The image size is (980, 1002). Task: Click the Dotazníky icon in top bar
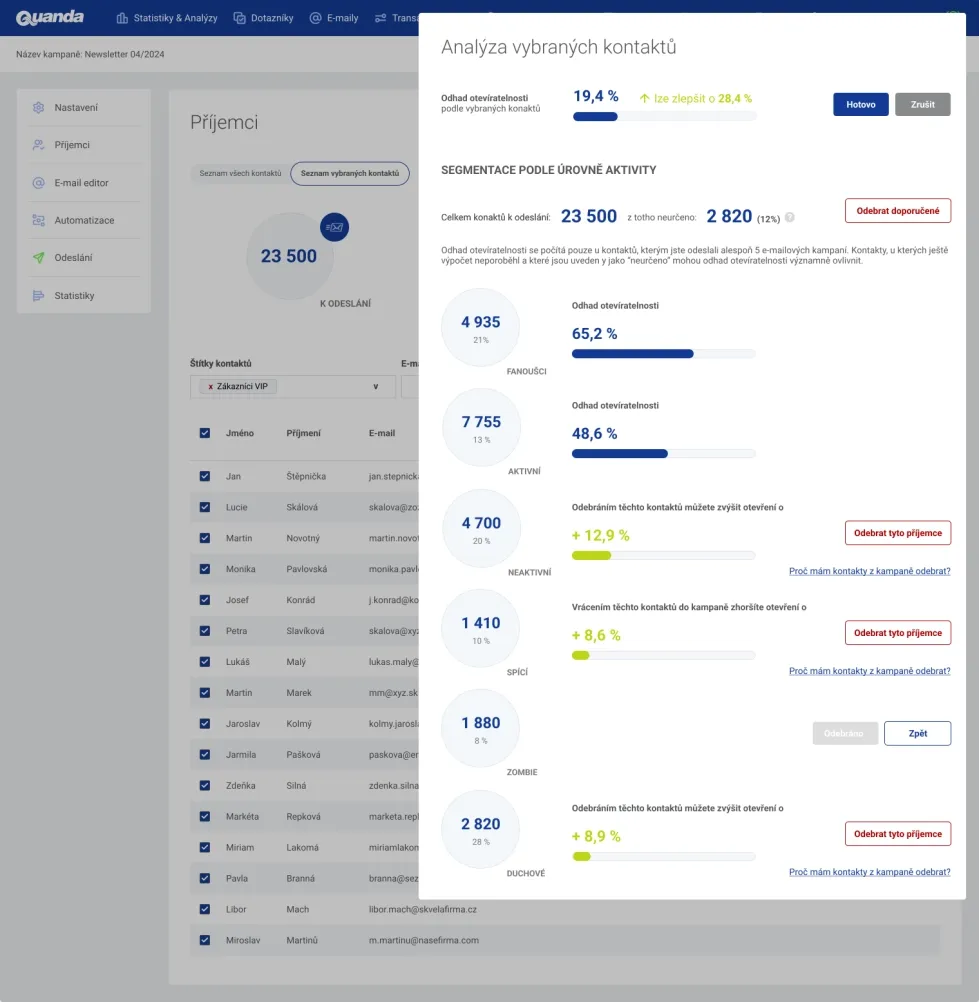point(240,18)
